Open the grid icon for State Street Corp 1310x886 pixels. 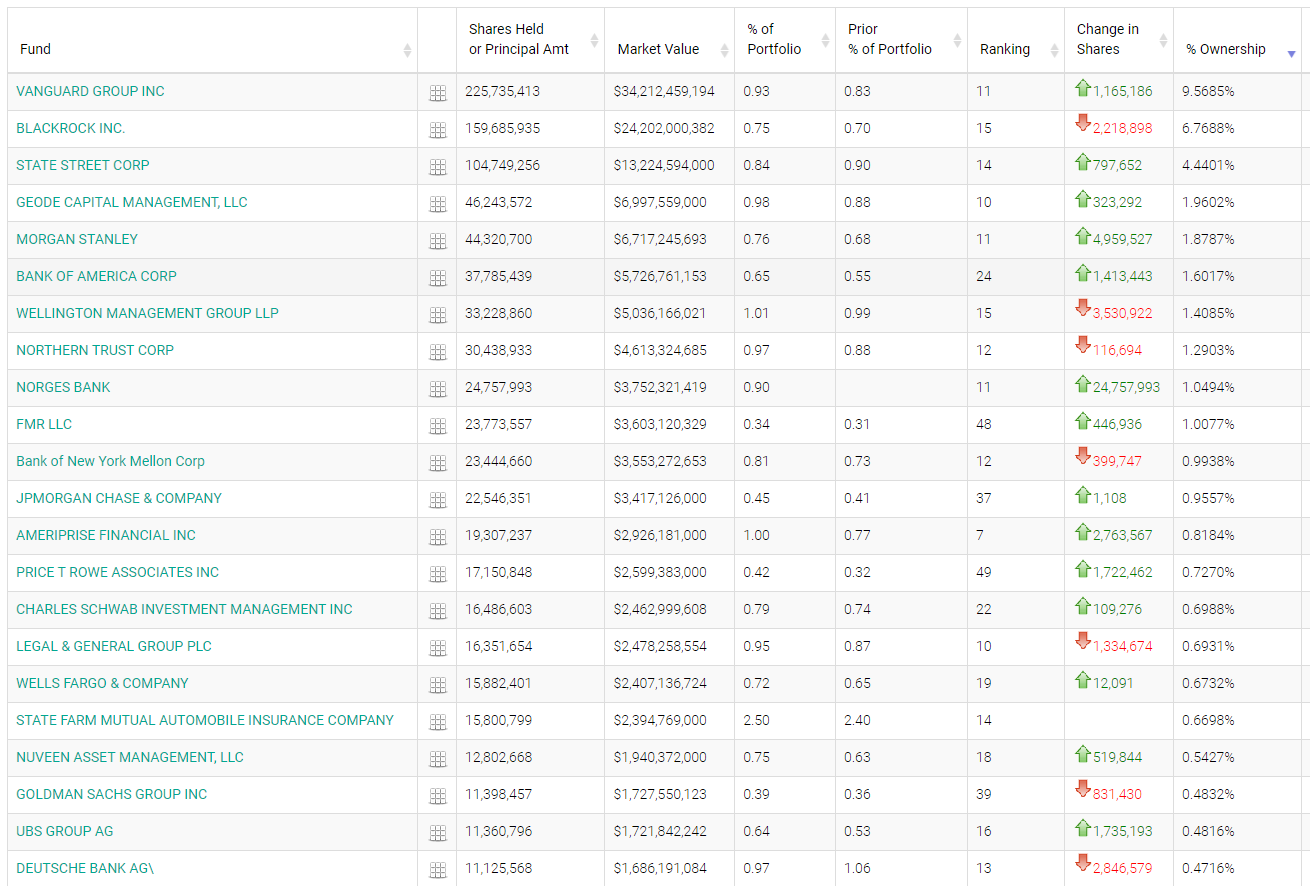437,167
